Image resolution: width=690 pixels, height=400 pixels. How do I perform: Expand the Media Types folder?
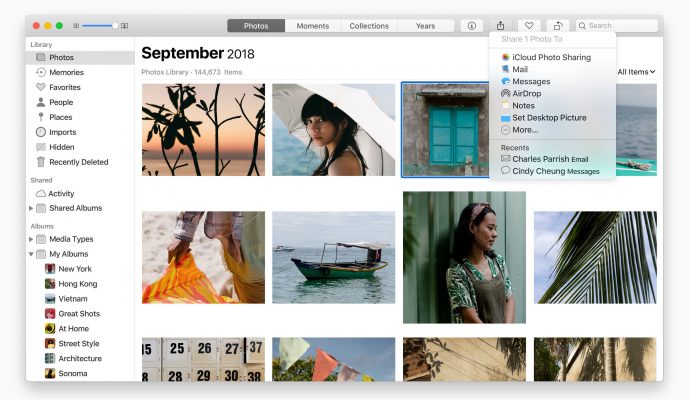[x=31, y=239]
